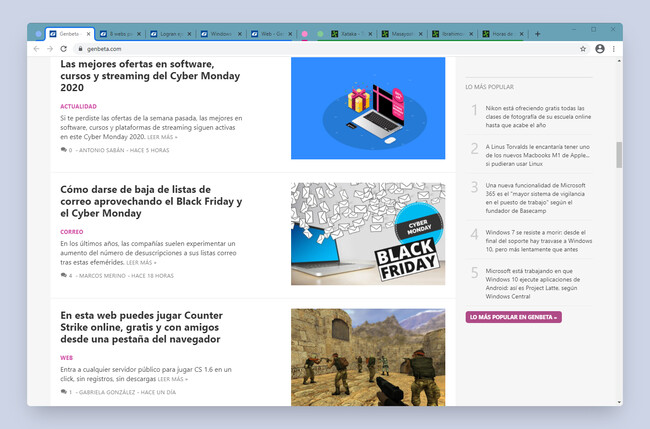
Task: Close the Genbeta tab
Action: 88,34
